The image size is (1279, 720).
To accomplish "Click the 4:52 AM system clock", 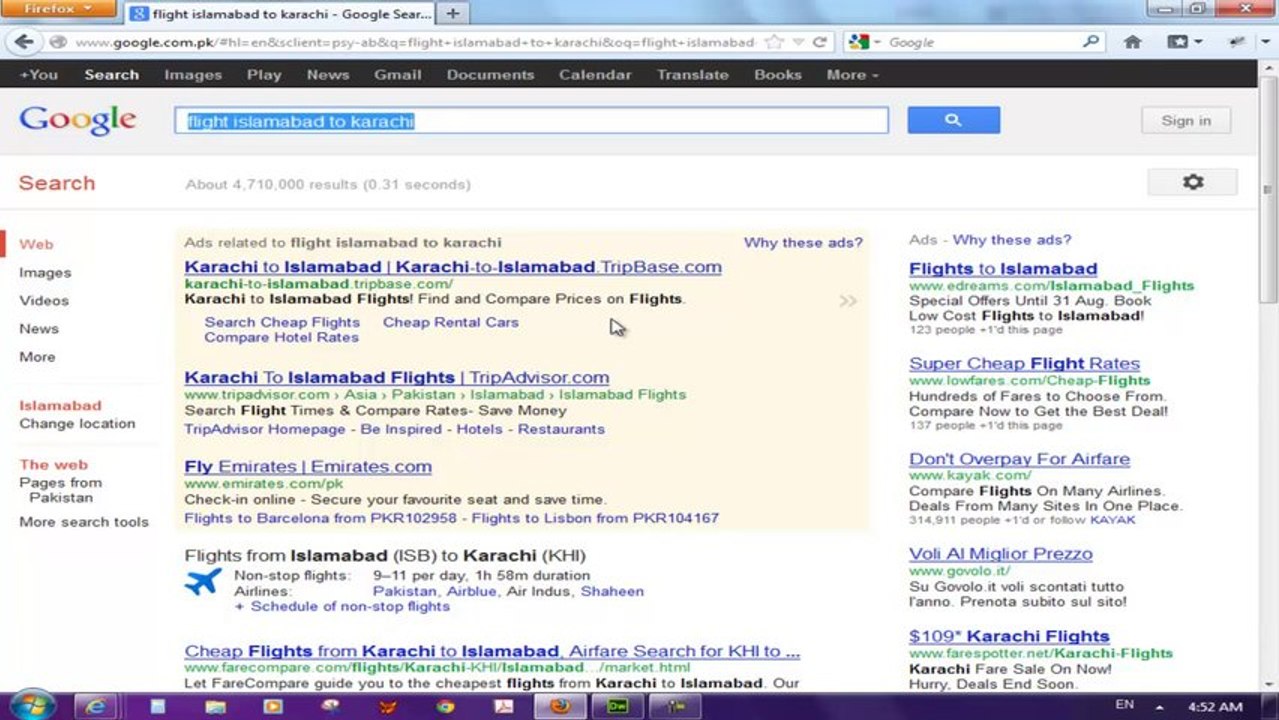I will tap(1215, 706).
